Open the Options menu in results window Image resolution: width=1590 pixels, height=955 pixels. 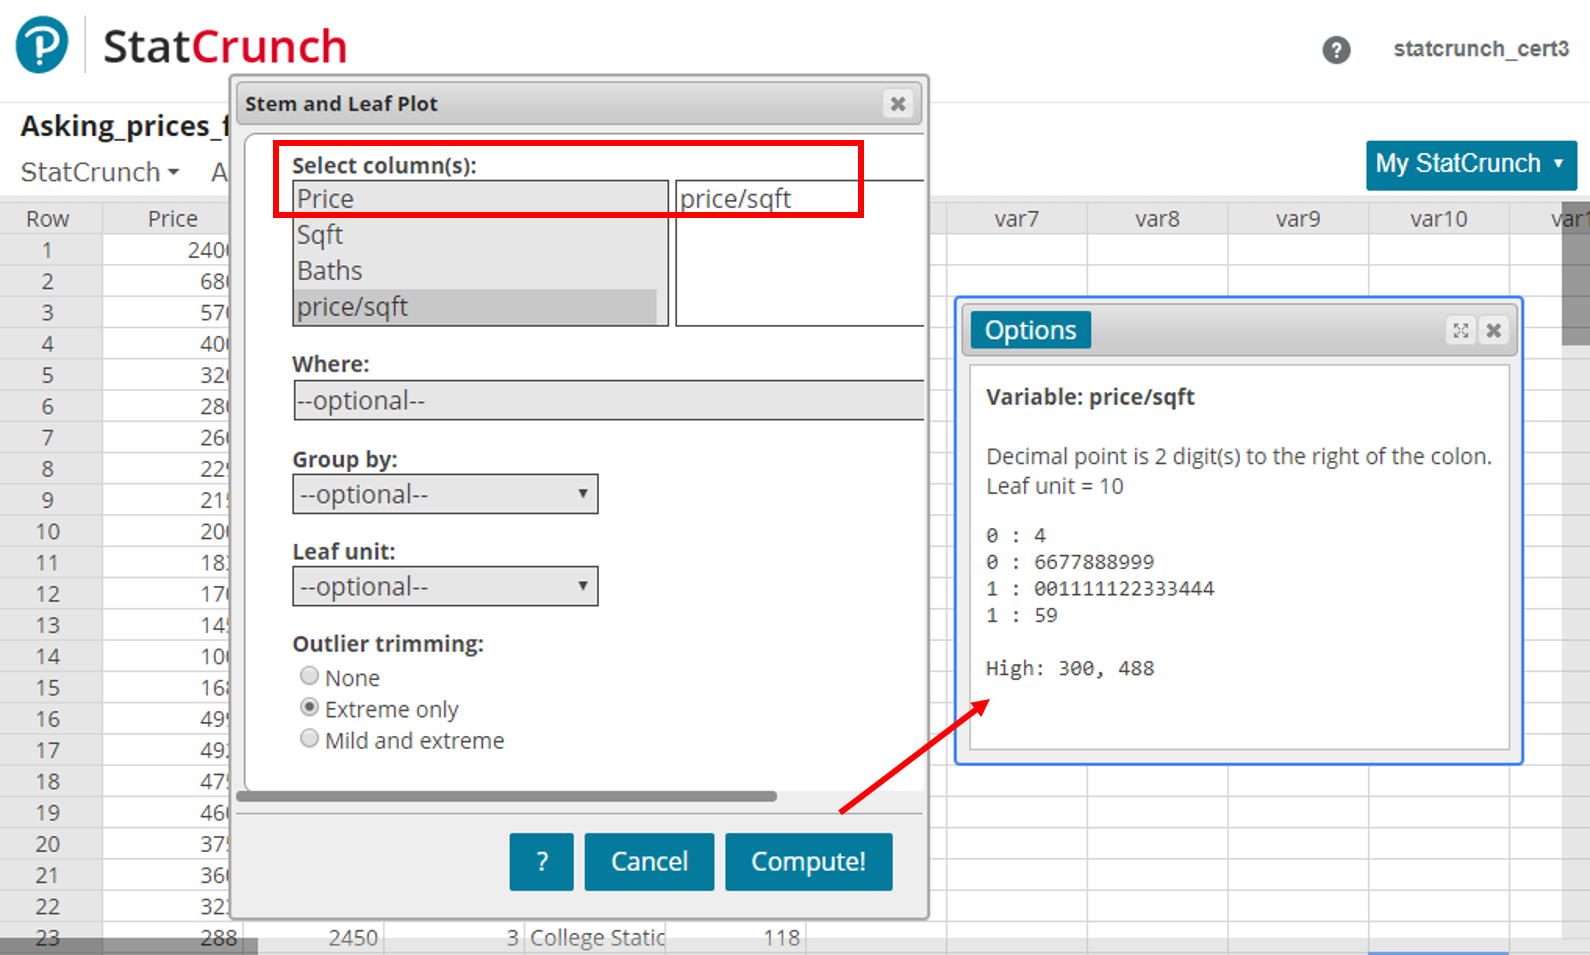coord(1030,330)
